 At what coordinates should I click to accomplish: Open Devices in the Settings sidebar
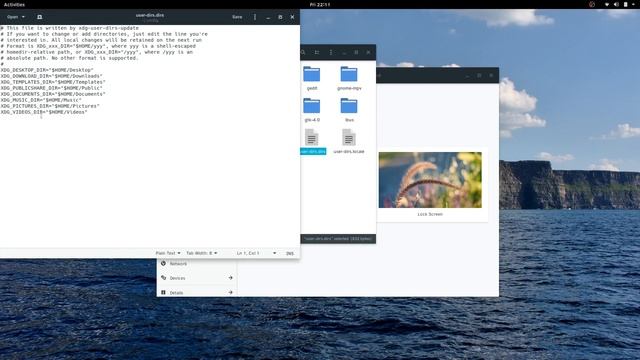tap(177, 278)
